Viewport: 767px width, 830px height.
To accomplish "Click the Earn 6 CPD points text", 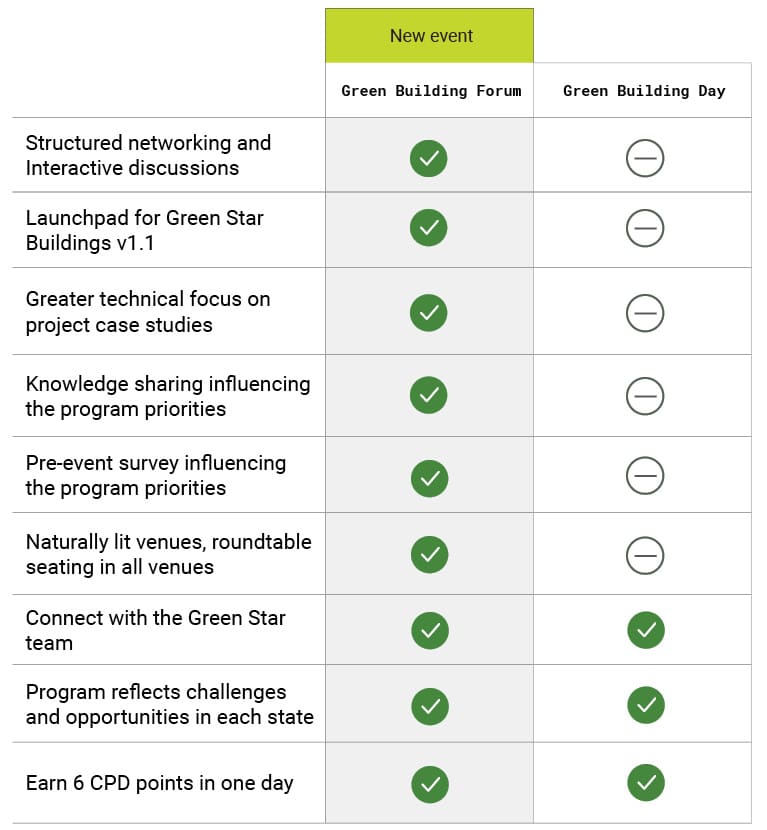I will (159, 783).
